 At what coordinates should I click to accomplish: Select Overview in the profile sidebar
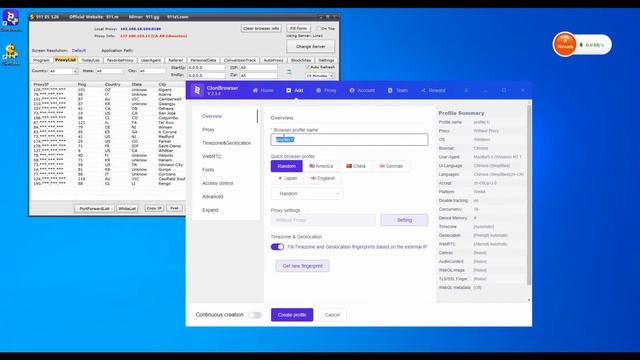pyautogui.click(x=212, y=116)
